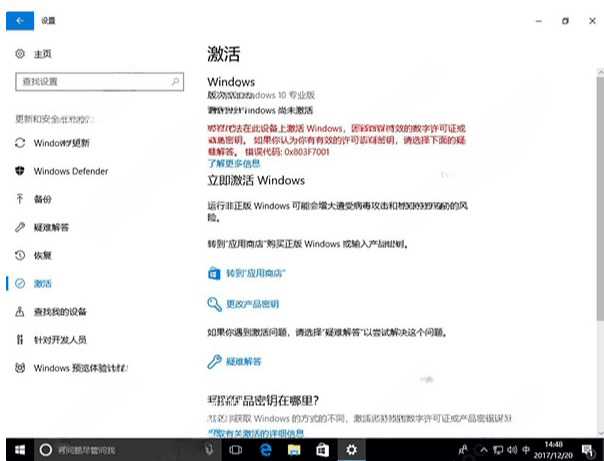Screen dimensions: 604x461
Task: Select 激活 activation in sidebar
Action: pyautogui.click(x=42, y=284)
